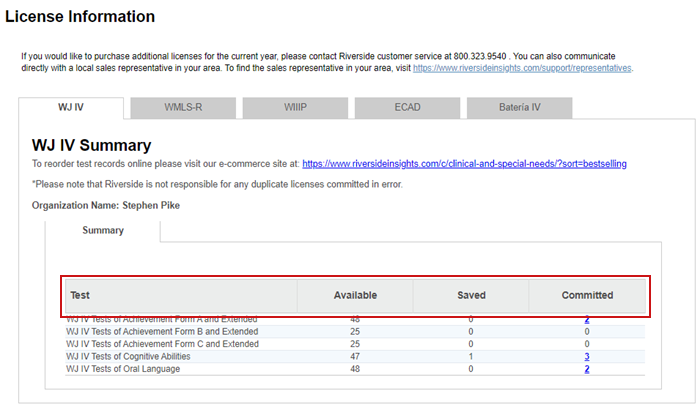The height and width of the screenshot is (410, 700).
Task: Switch to the Batería IV tab
Action: (x=519, y=107)
